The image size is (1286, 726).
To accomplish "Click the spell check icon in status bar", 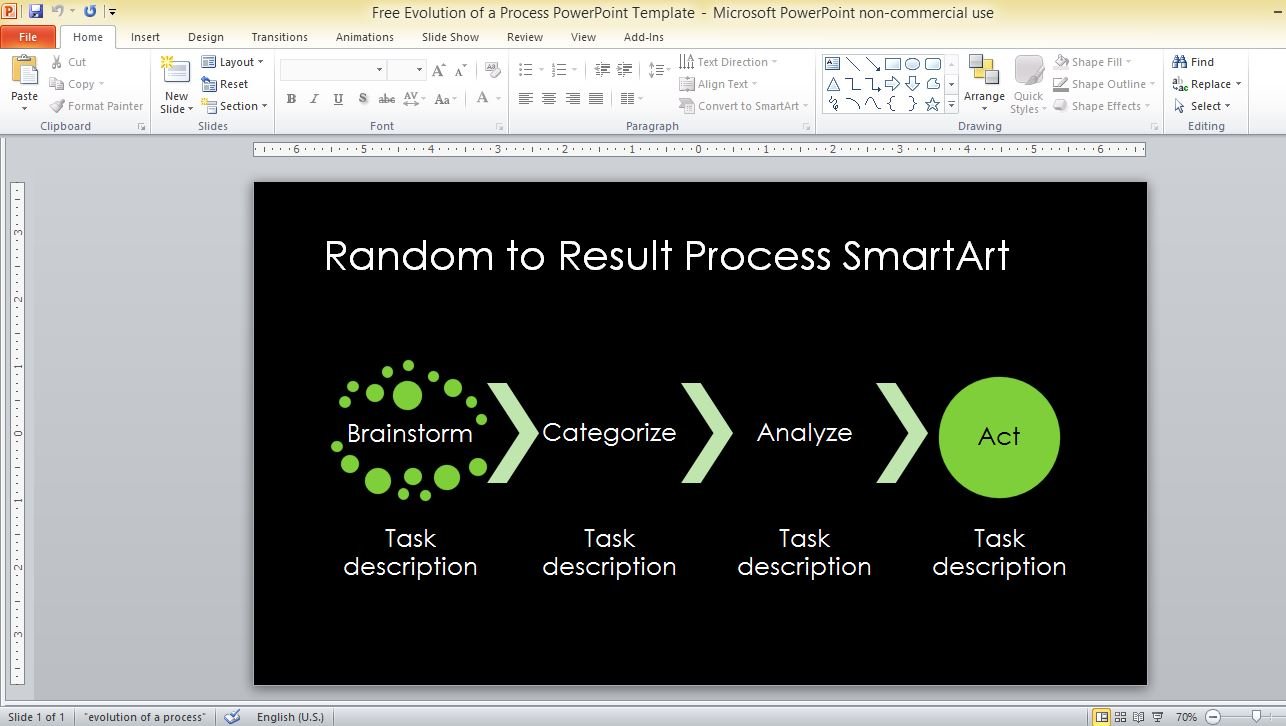I will tap(232, 717).
